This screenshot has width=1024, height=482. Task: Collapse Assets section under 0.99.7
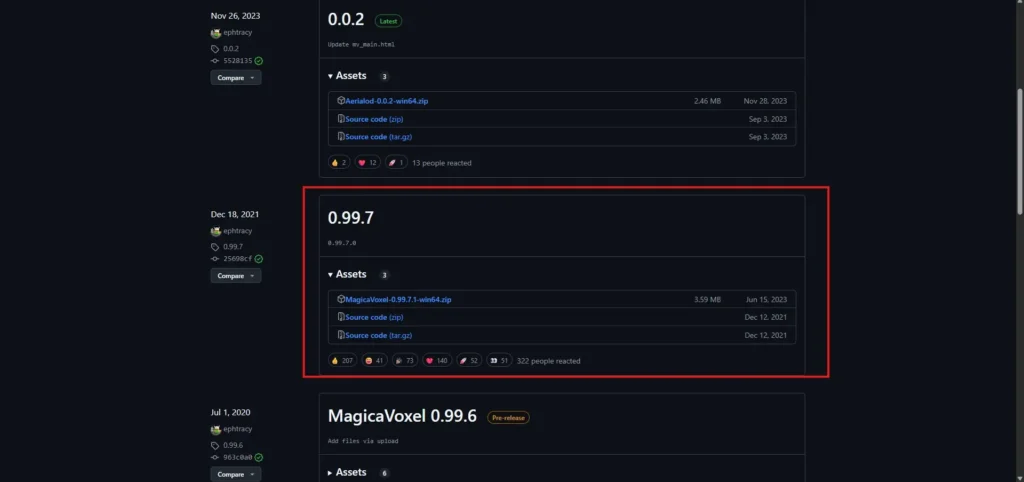click(x=347, y=274)
